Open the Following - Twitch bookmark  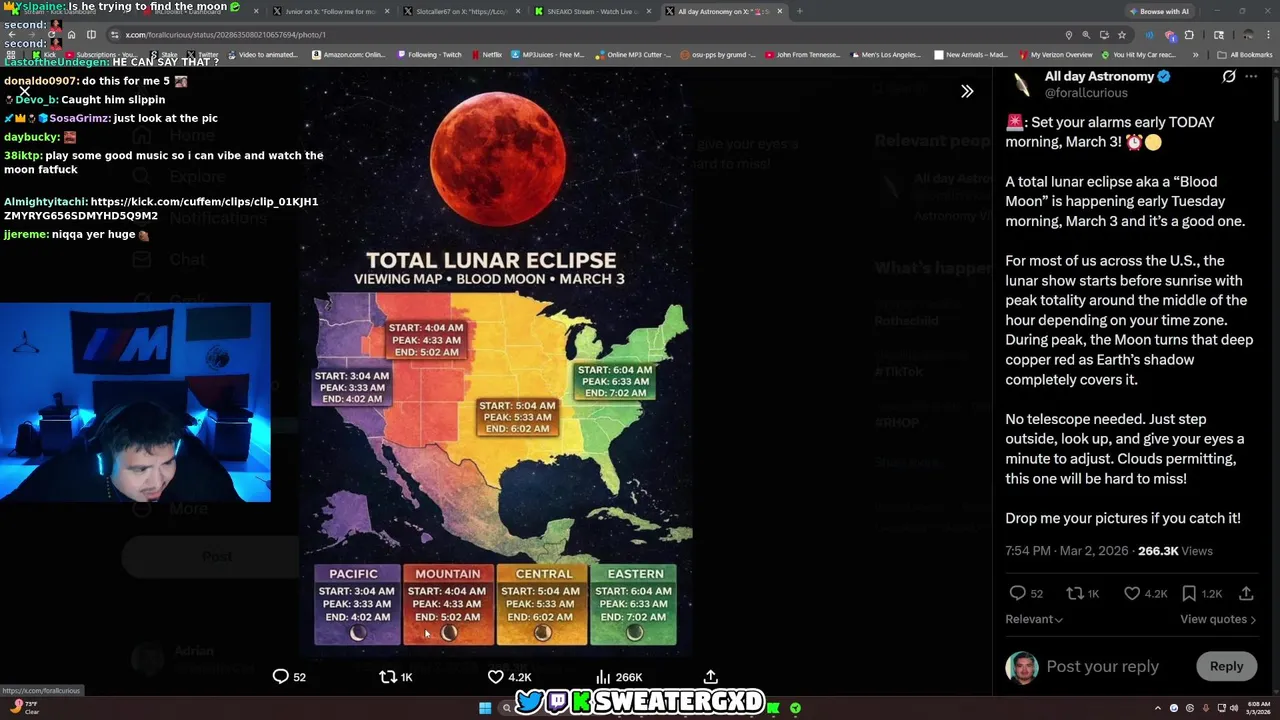[428, 55]
